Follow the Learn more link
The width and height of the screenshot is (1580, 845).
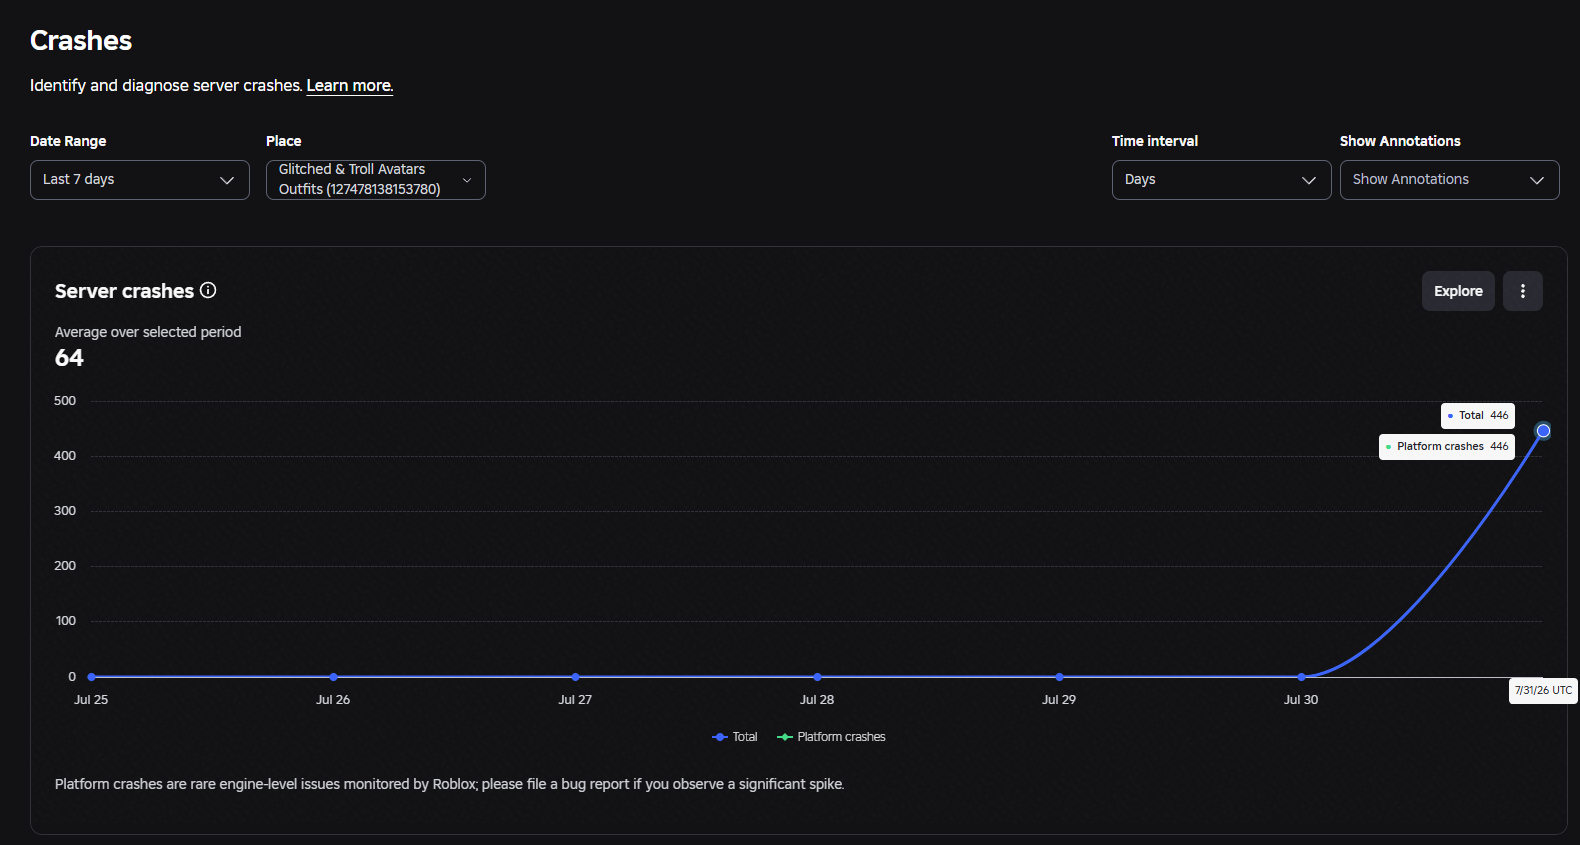[x=349, y=86]
